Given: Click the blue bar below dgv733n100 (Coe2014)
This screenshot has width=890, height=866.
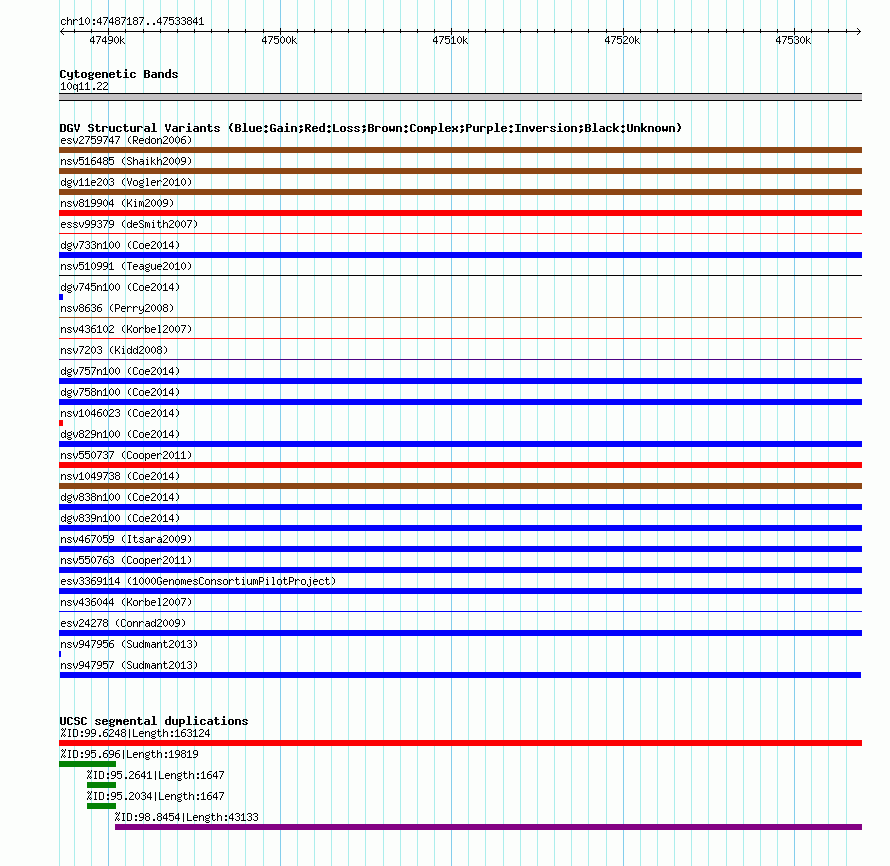Looking at the screenshot, I should [460, 255].
